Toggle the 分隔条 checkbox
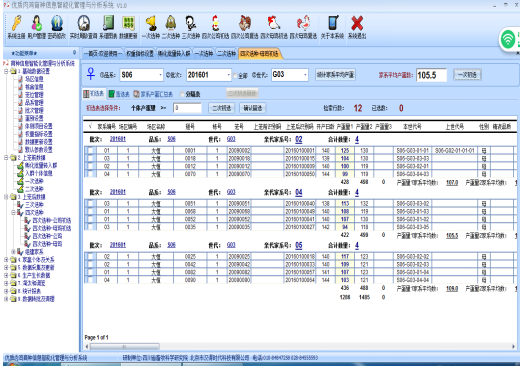The image size is (520, 369). pyautogui.click(x=182, y=94)
